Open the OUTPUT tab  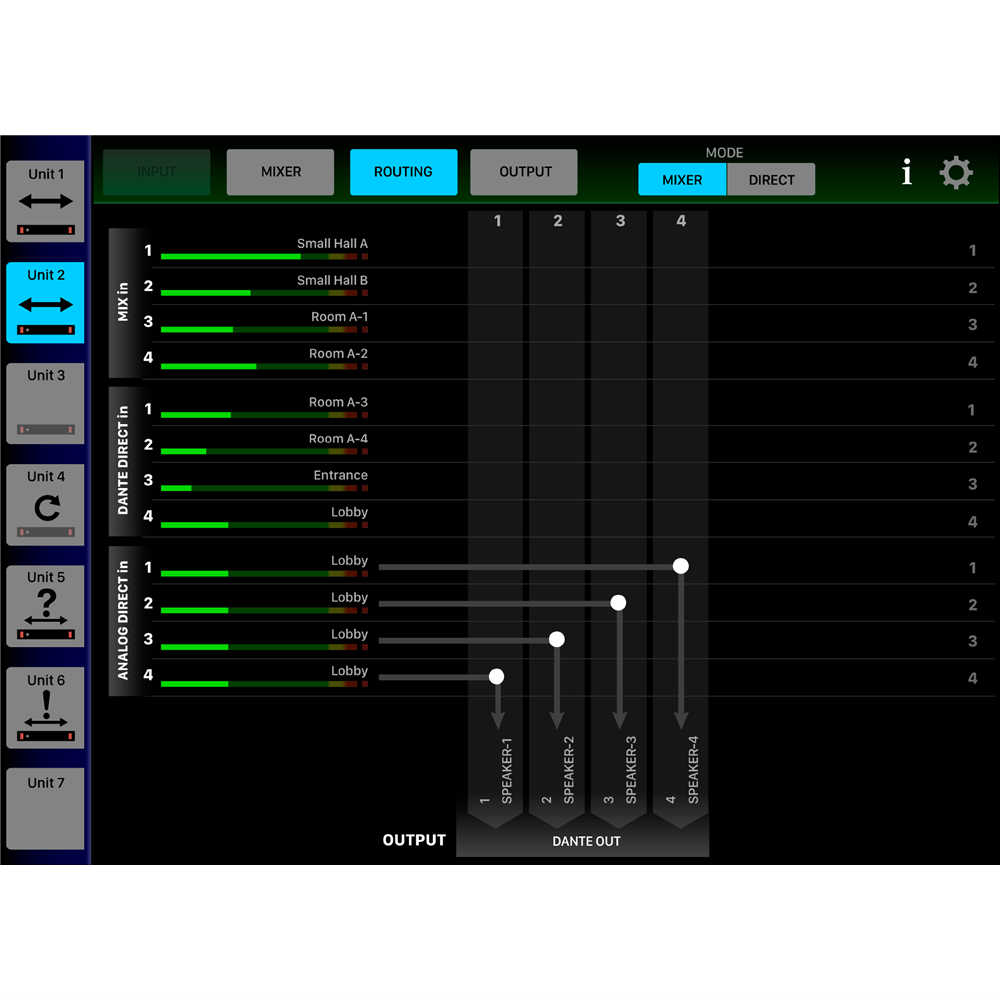coord(525,172)
